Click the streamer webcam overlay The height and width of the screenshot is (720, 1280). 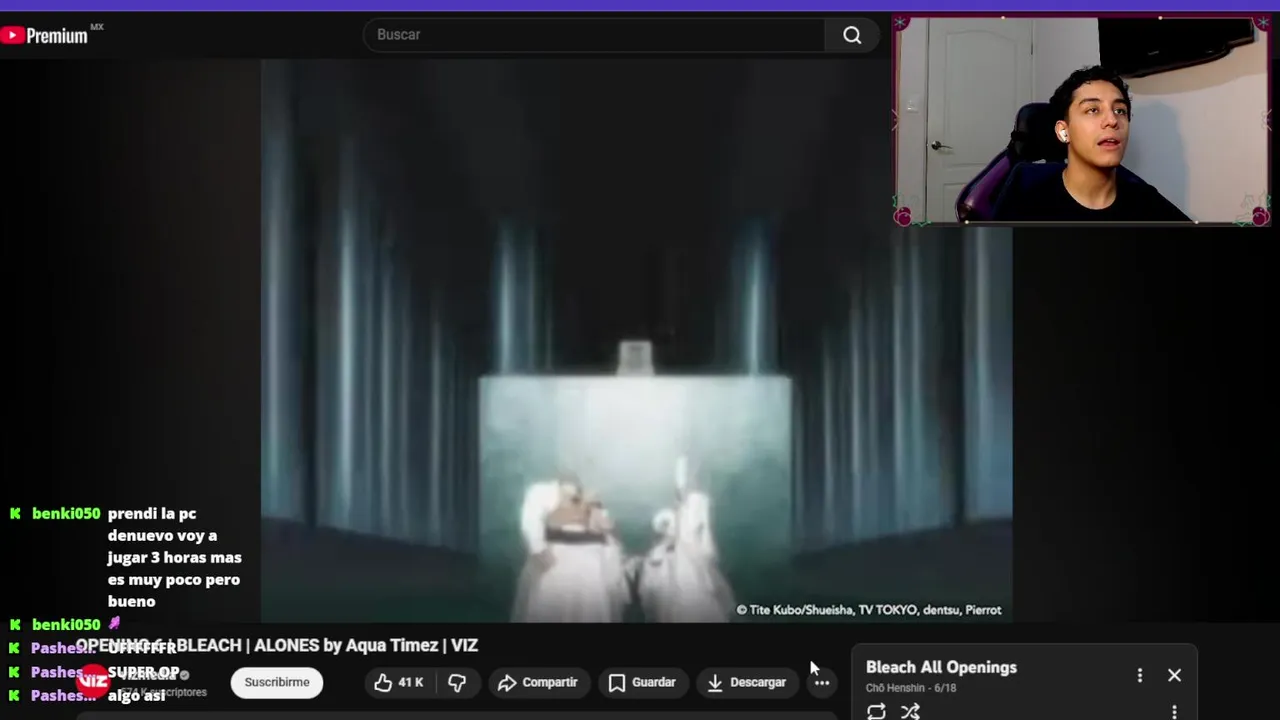tap(1082, 120)
